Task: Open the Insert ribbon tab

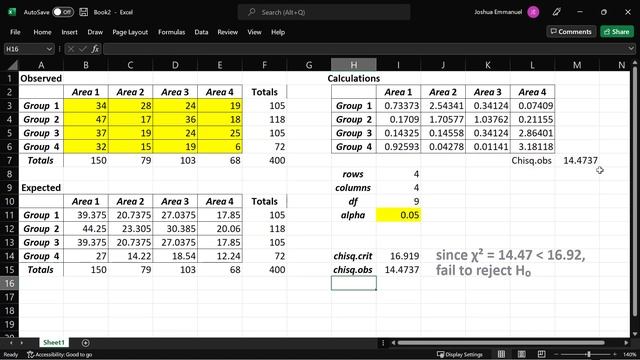Action: [x=69, y=32]
